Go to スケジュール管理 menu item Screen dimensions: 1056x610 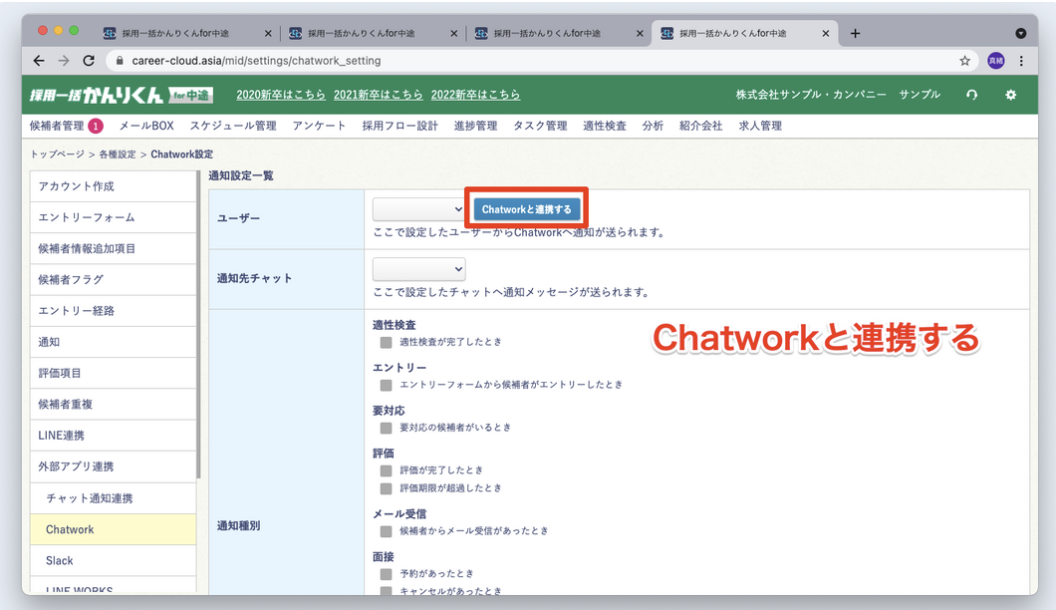click(233, 126)
